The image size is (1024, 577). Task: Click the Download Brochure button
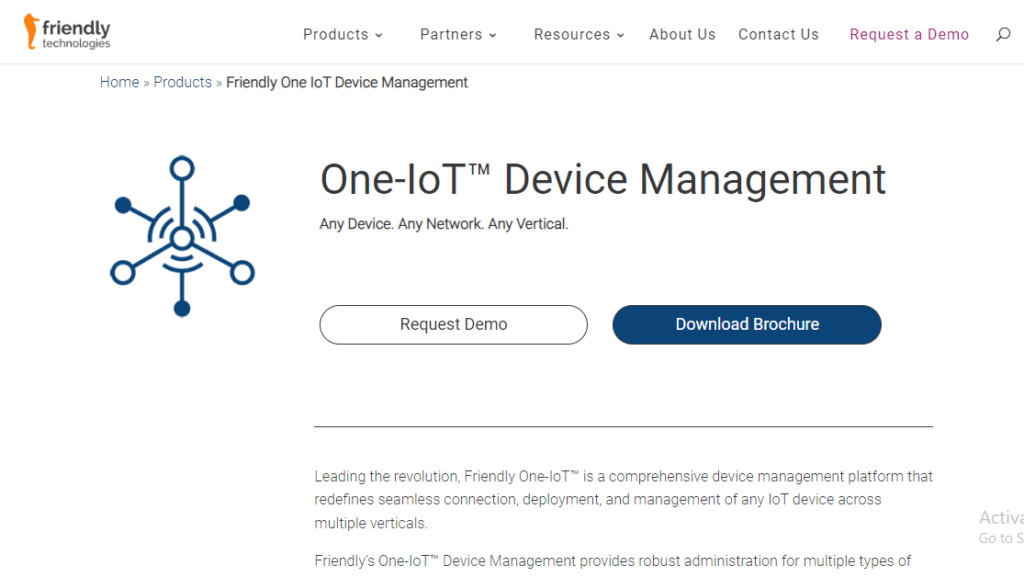pos(747,324)
